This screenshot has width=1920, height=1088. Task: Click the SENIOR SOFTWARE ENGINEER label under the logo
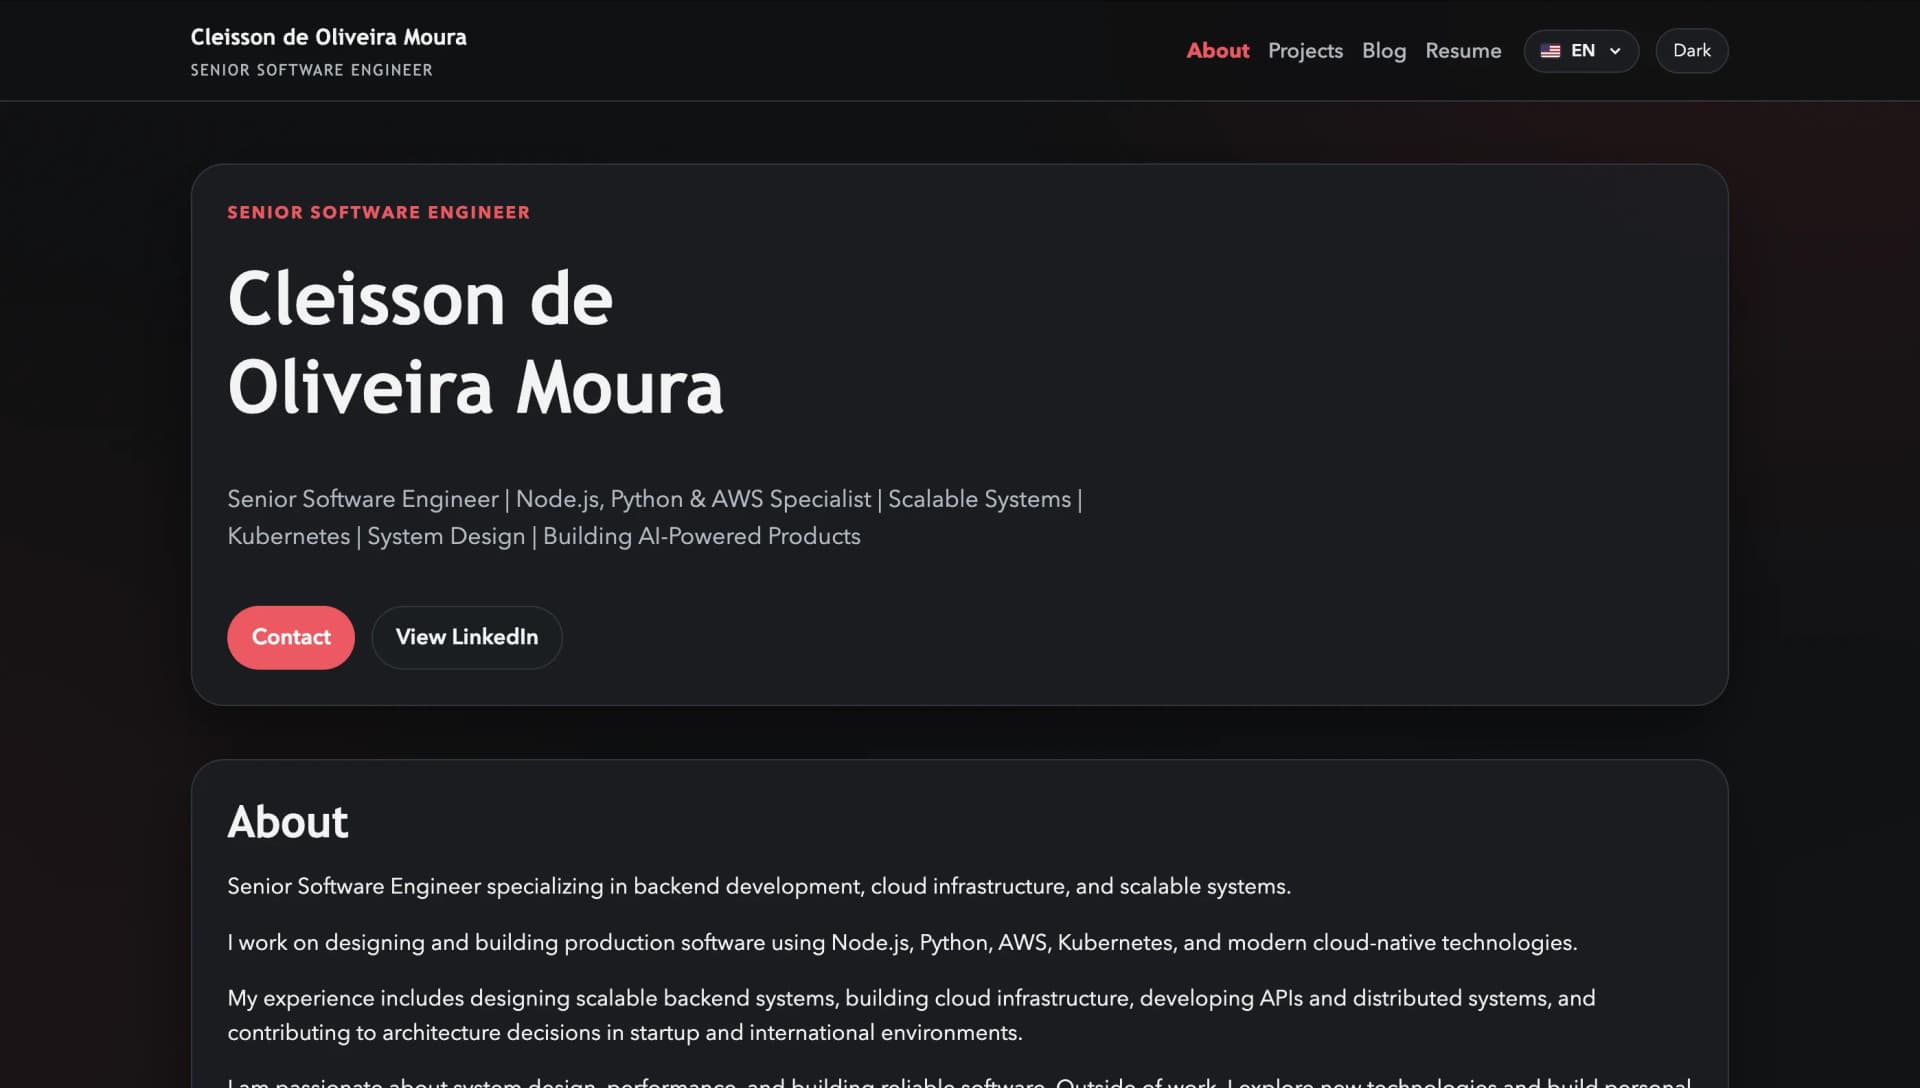(311, 70)
